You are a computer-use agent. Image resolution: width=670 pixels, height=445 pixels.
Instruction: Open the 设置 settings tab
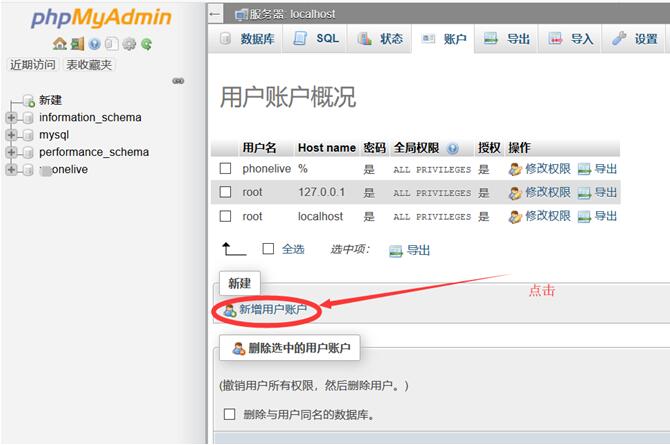(x=634, y=39)
